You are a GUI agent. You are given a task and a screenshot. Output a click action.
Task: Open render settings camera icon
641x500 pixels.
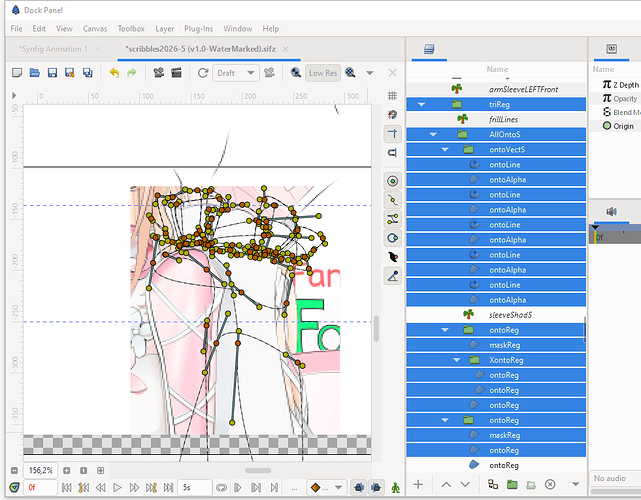[x=159, y=73]
